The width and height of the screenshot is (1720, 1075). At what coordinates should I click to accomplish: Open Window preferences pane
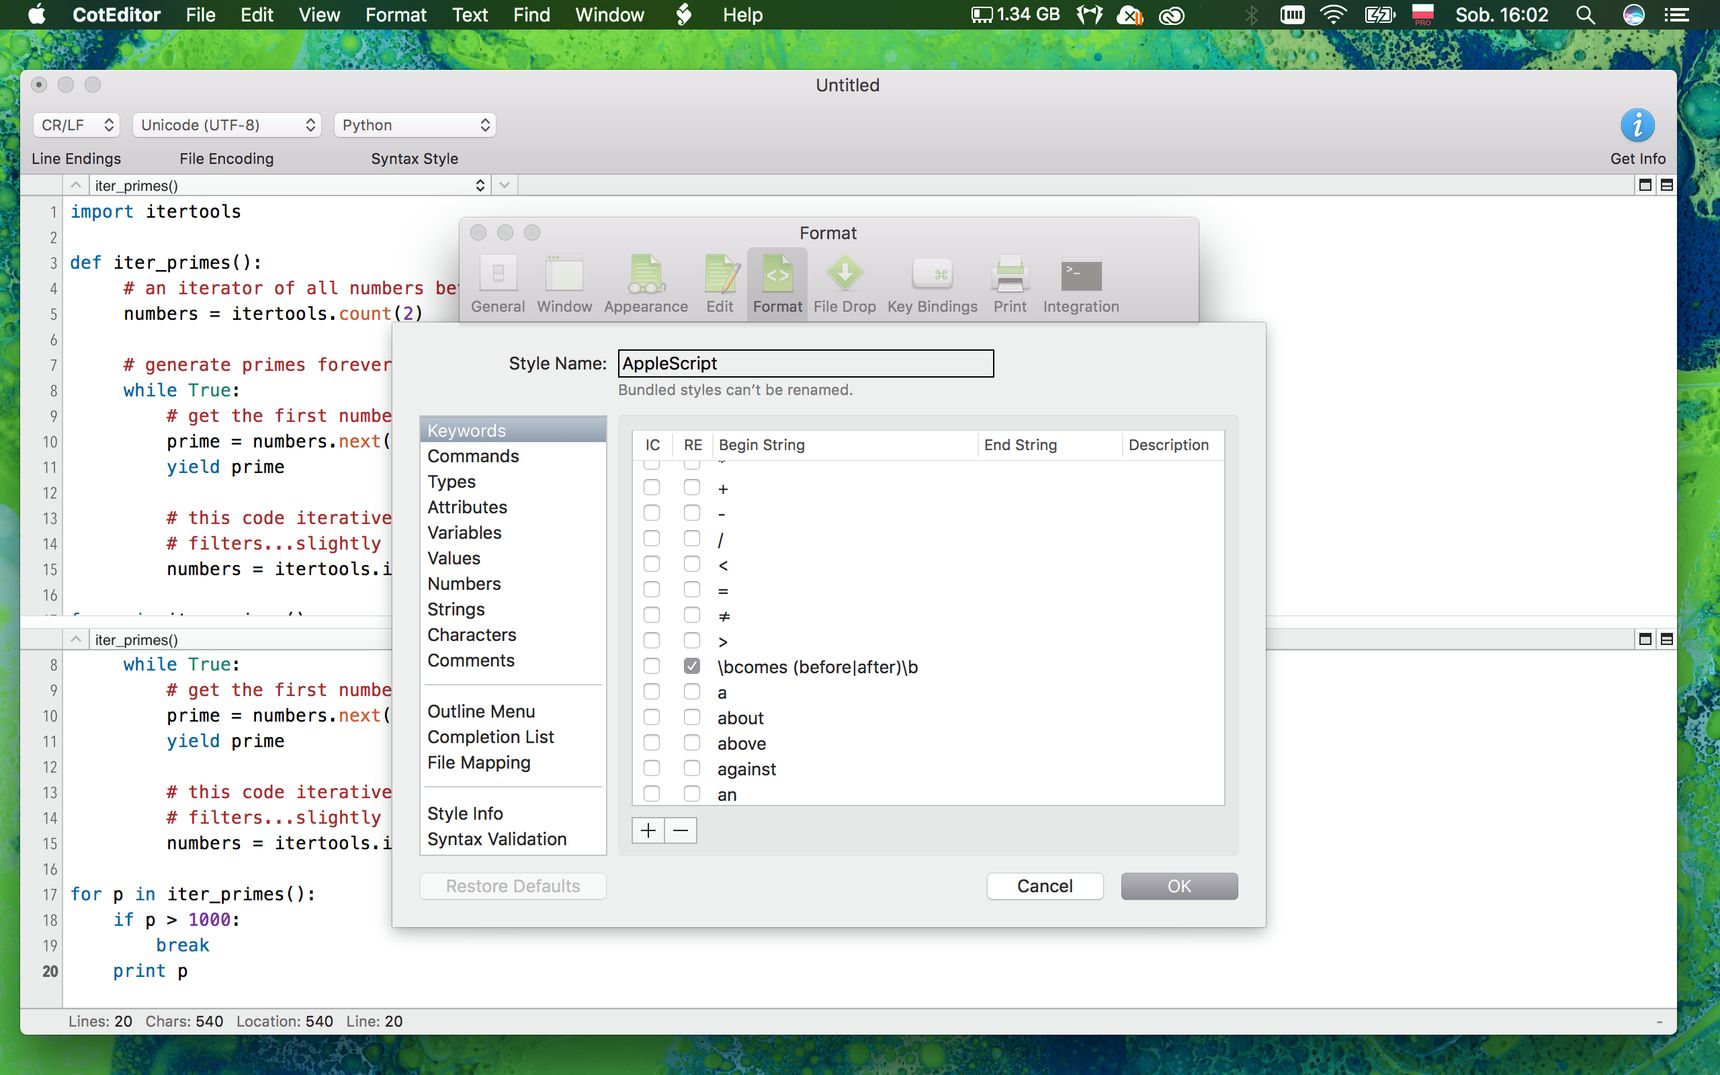click(x=564, y=284)
